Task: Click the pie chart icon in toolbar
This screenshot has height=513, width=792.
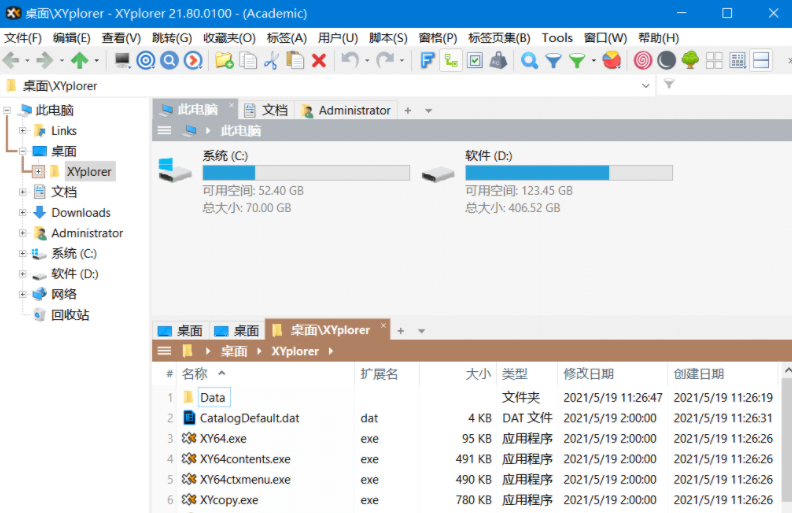Action: pyautogui.click(x=611, y=60)
